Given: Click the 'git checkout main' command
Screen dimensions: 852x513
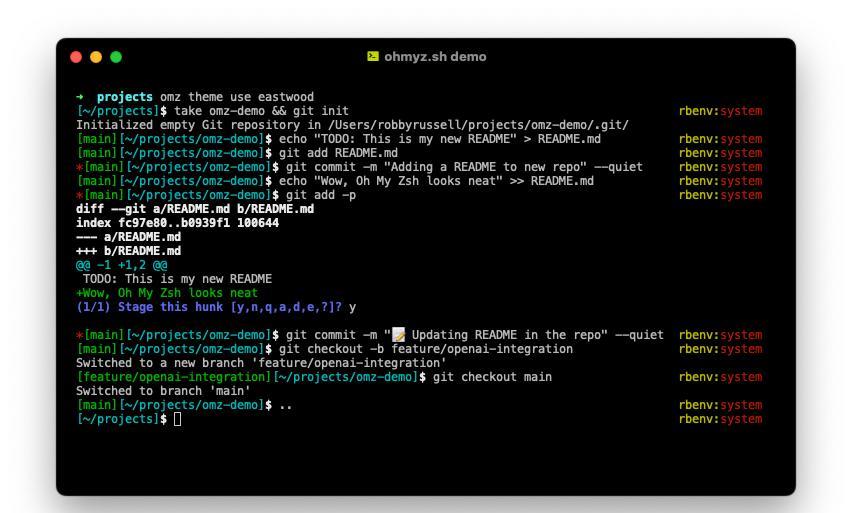Looking at the screenshot, I should coord(492,377).
